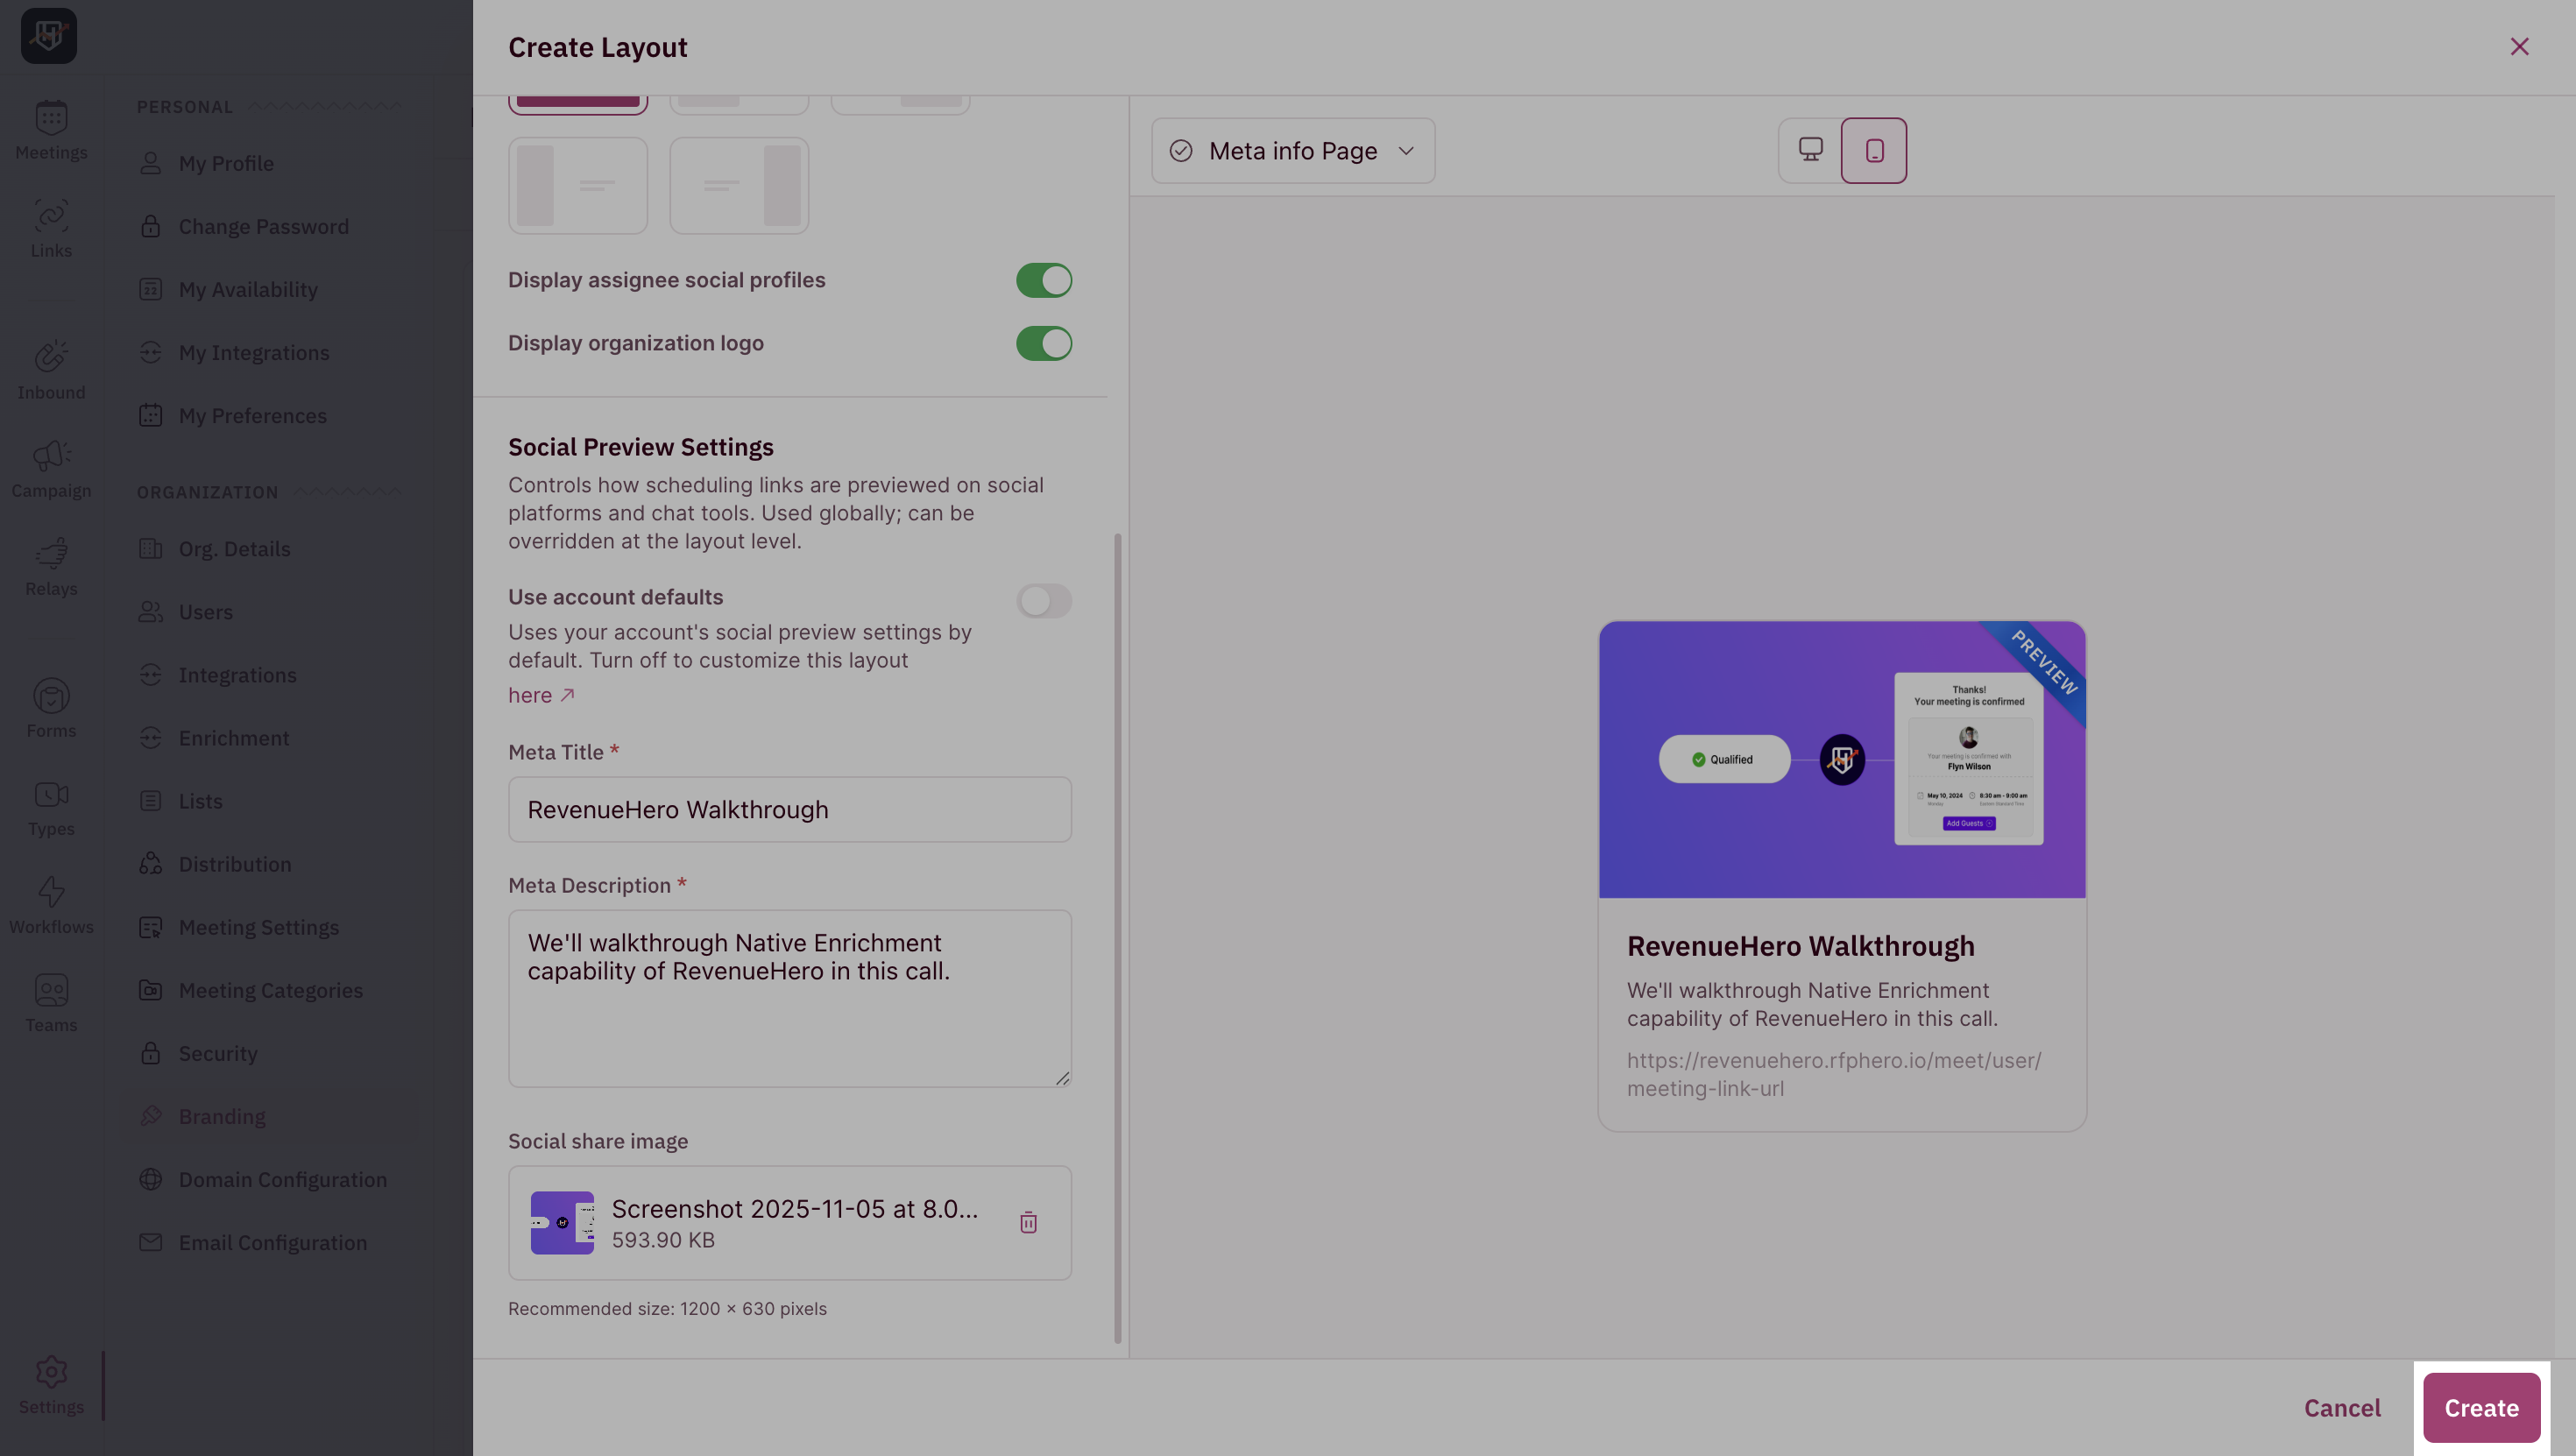This screenshot has width=2576, height=1456.
Task: Open the Settings gear in sidebar
Action: 51,1383
